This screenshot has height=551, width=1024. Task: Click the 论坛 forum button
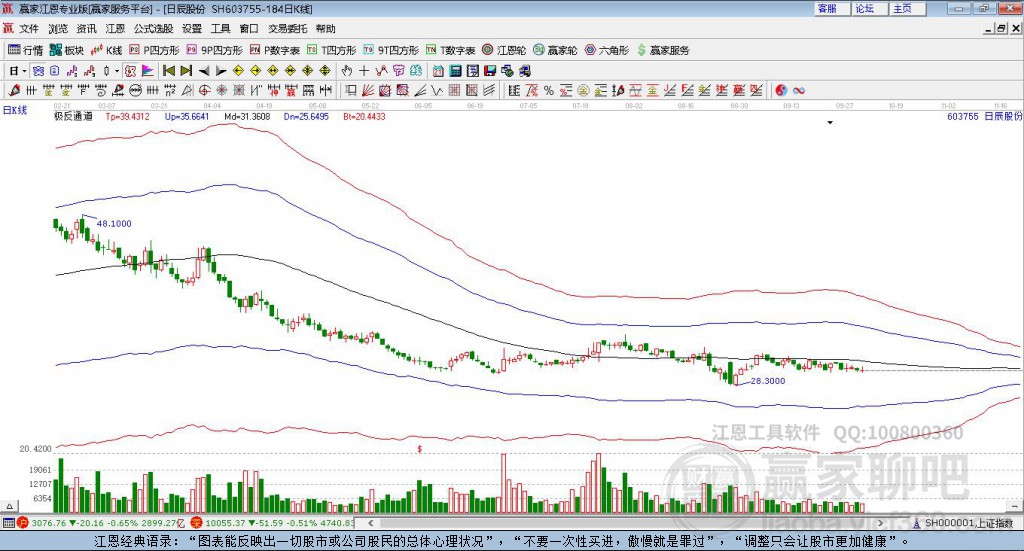pos(870,8)
